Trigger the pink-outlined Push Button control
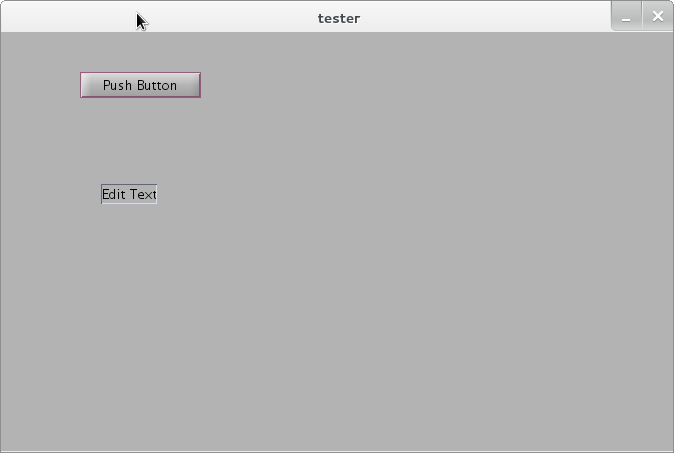Screen dimensions: 674x453 click(140, 85)
